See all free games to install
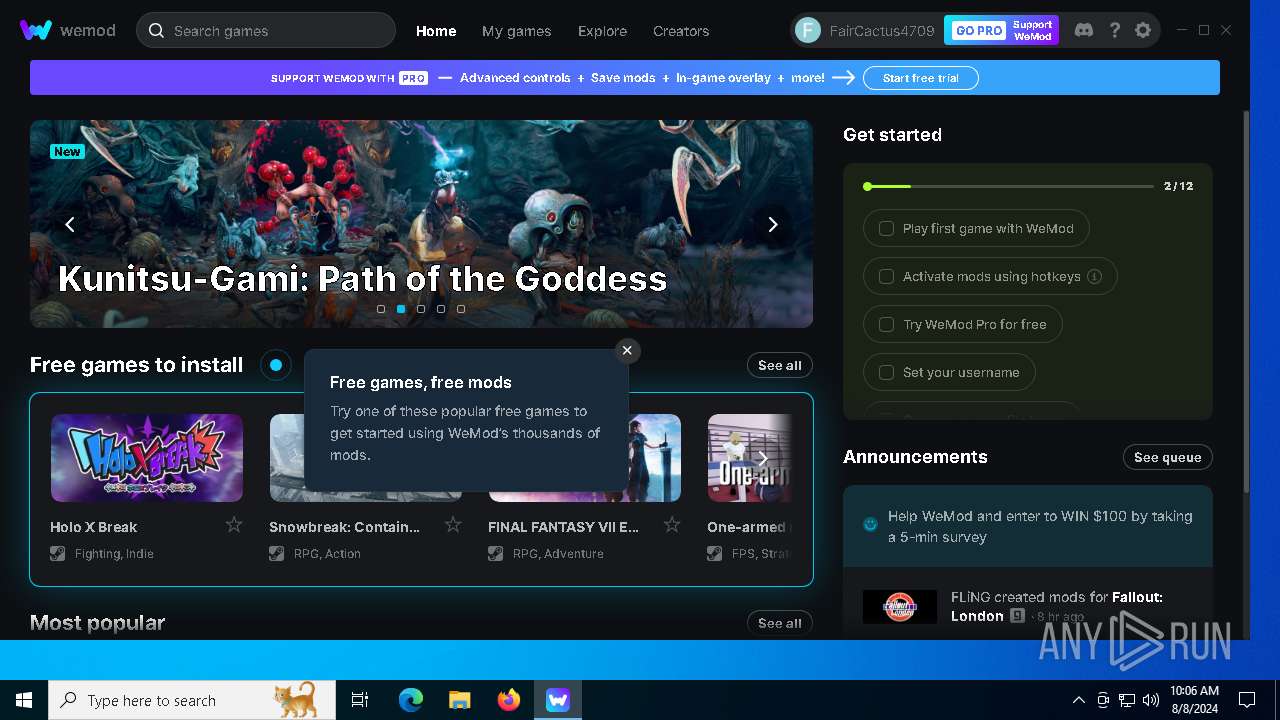This screenshot has width=1280, height=720. (x=780, y=365)
